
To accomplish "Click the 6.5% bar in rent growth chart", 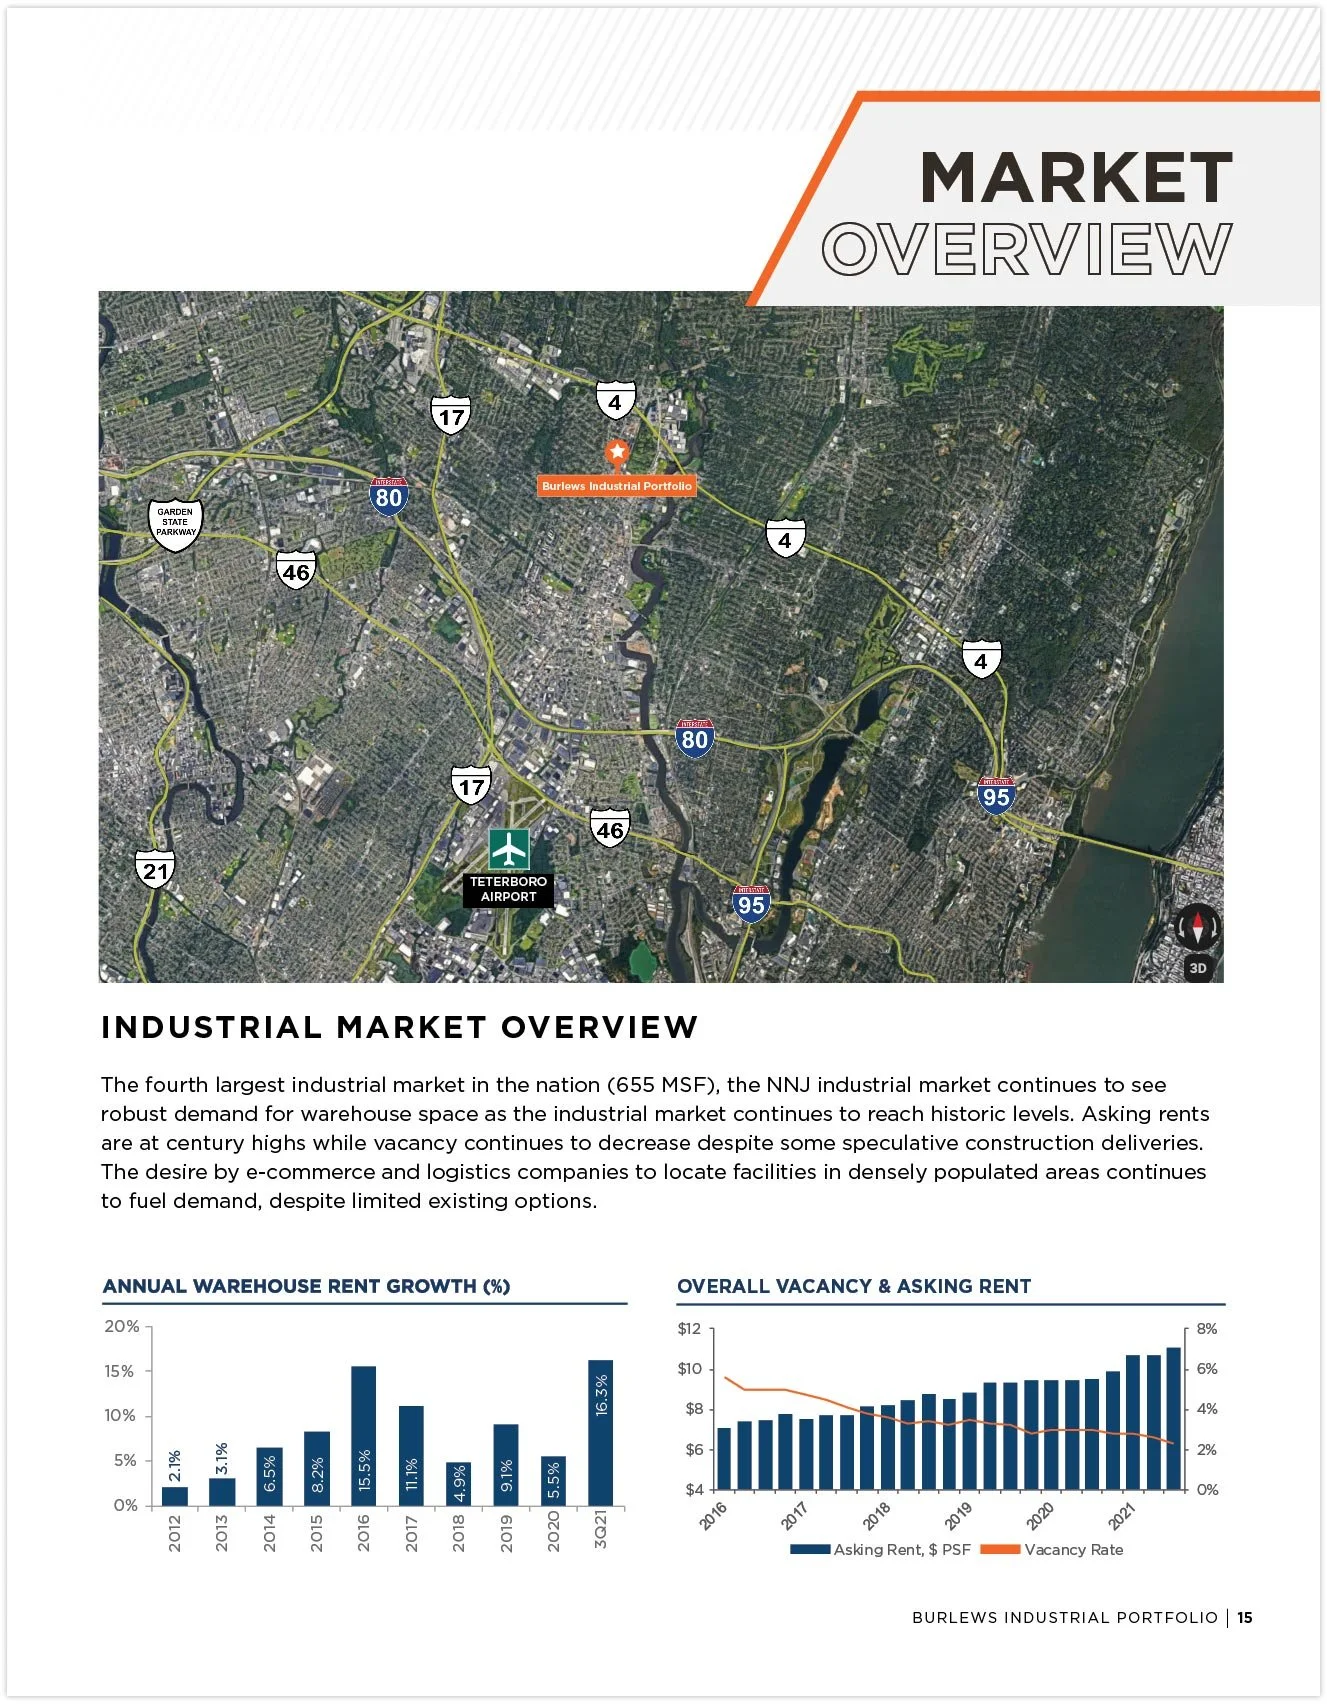I will tap(269, 1476).
